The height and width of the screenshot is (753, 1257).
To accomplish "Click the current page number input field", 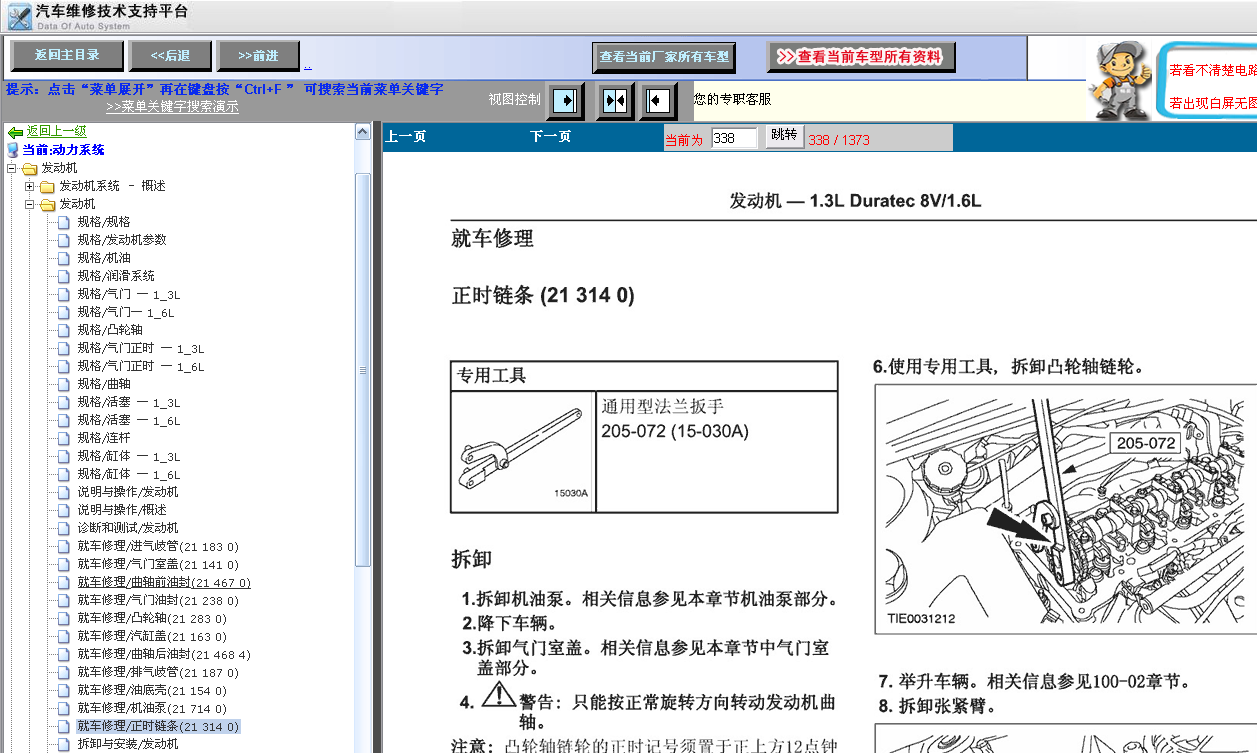I will (x=734, y=138).
